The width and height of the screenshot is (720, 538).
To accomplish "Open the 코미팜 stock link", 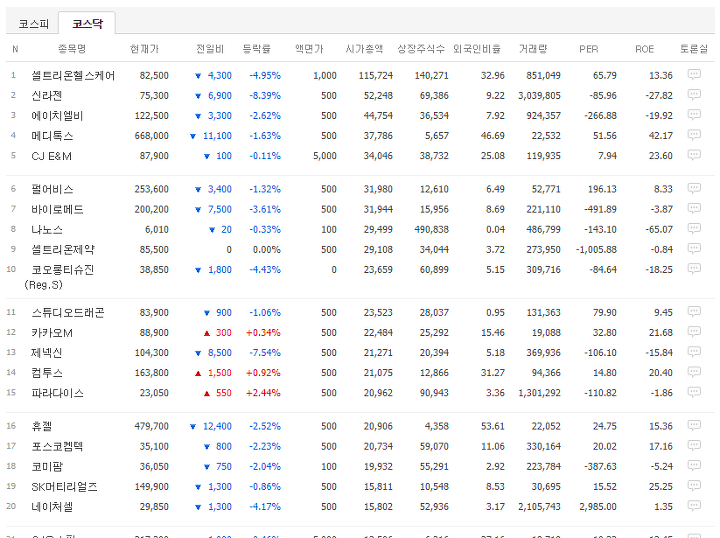I will click(46, 467).
